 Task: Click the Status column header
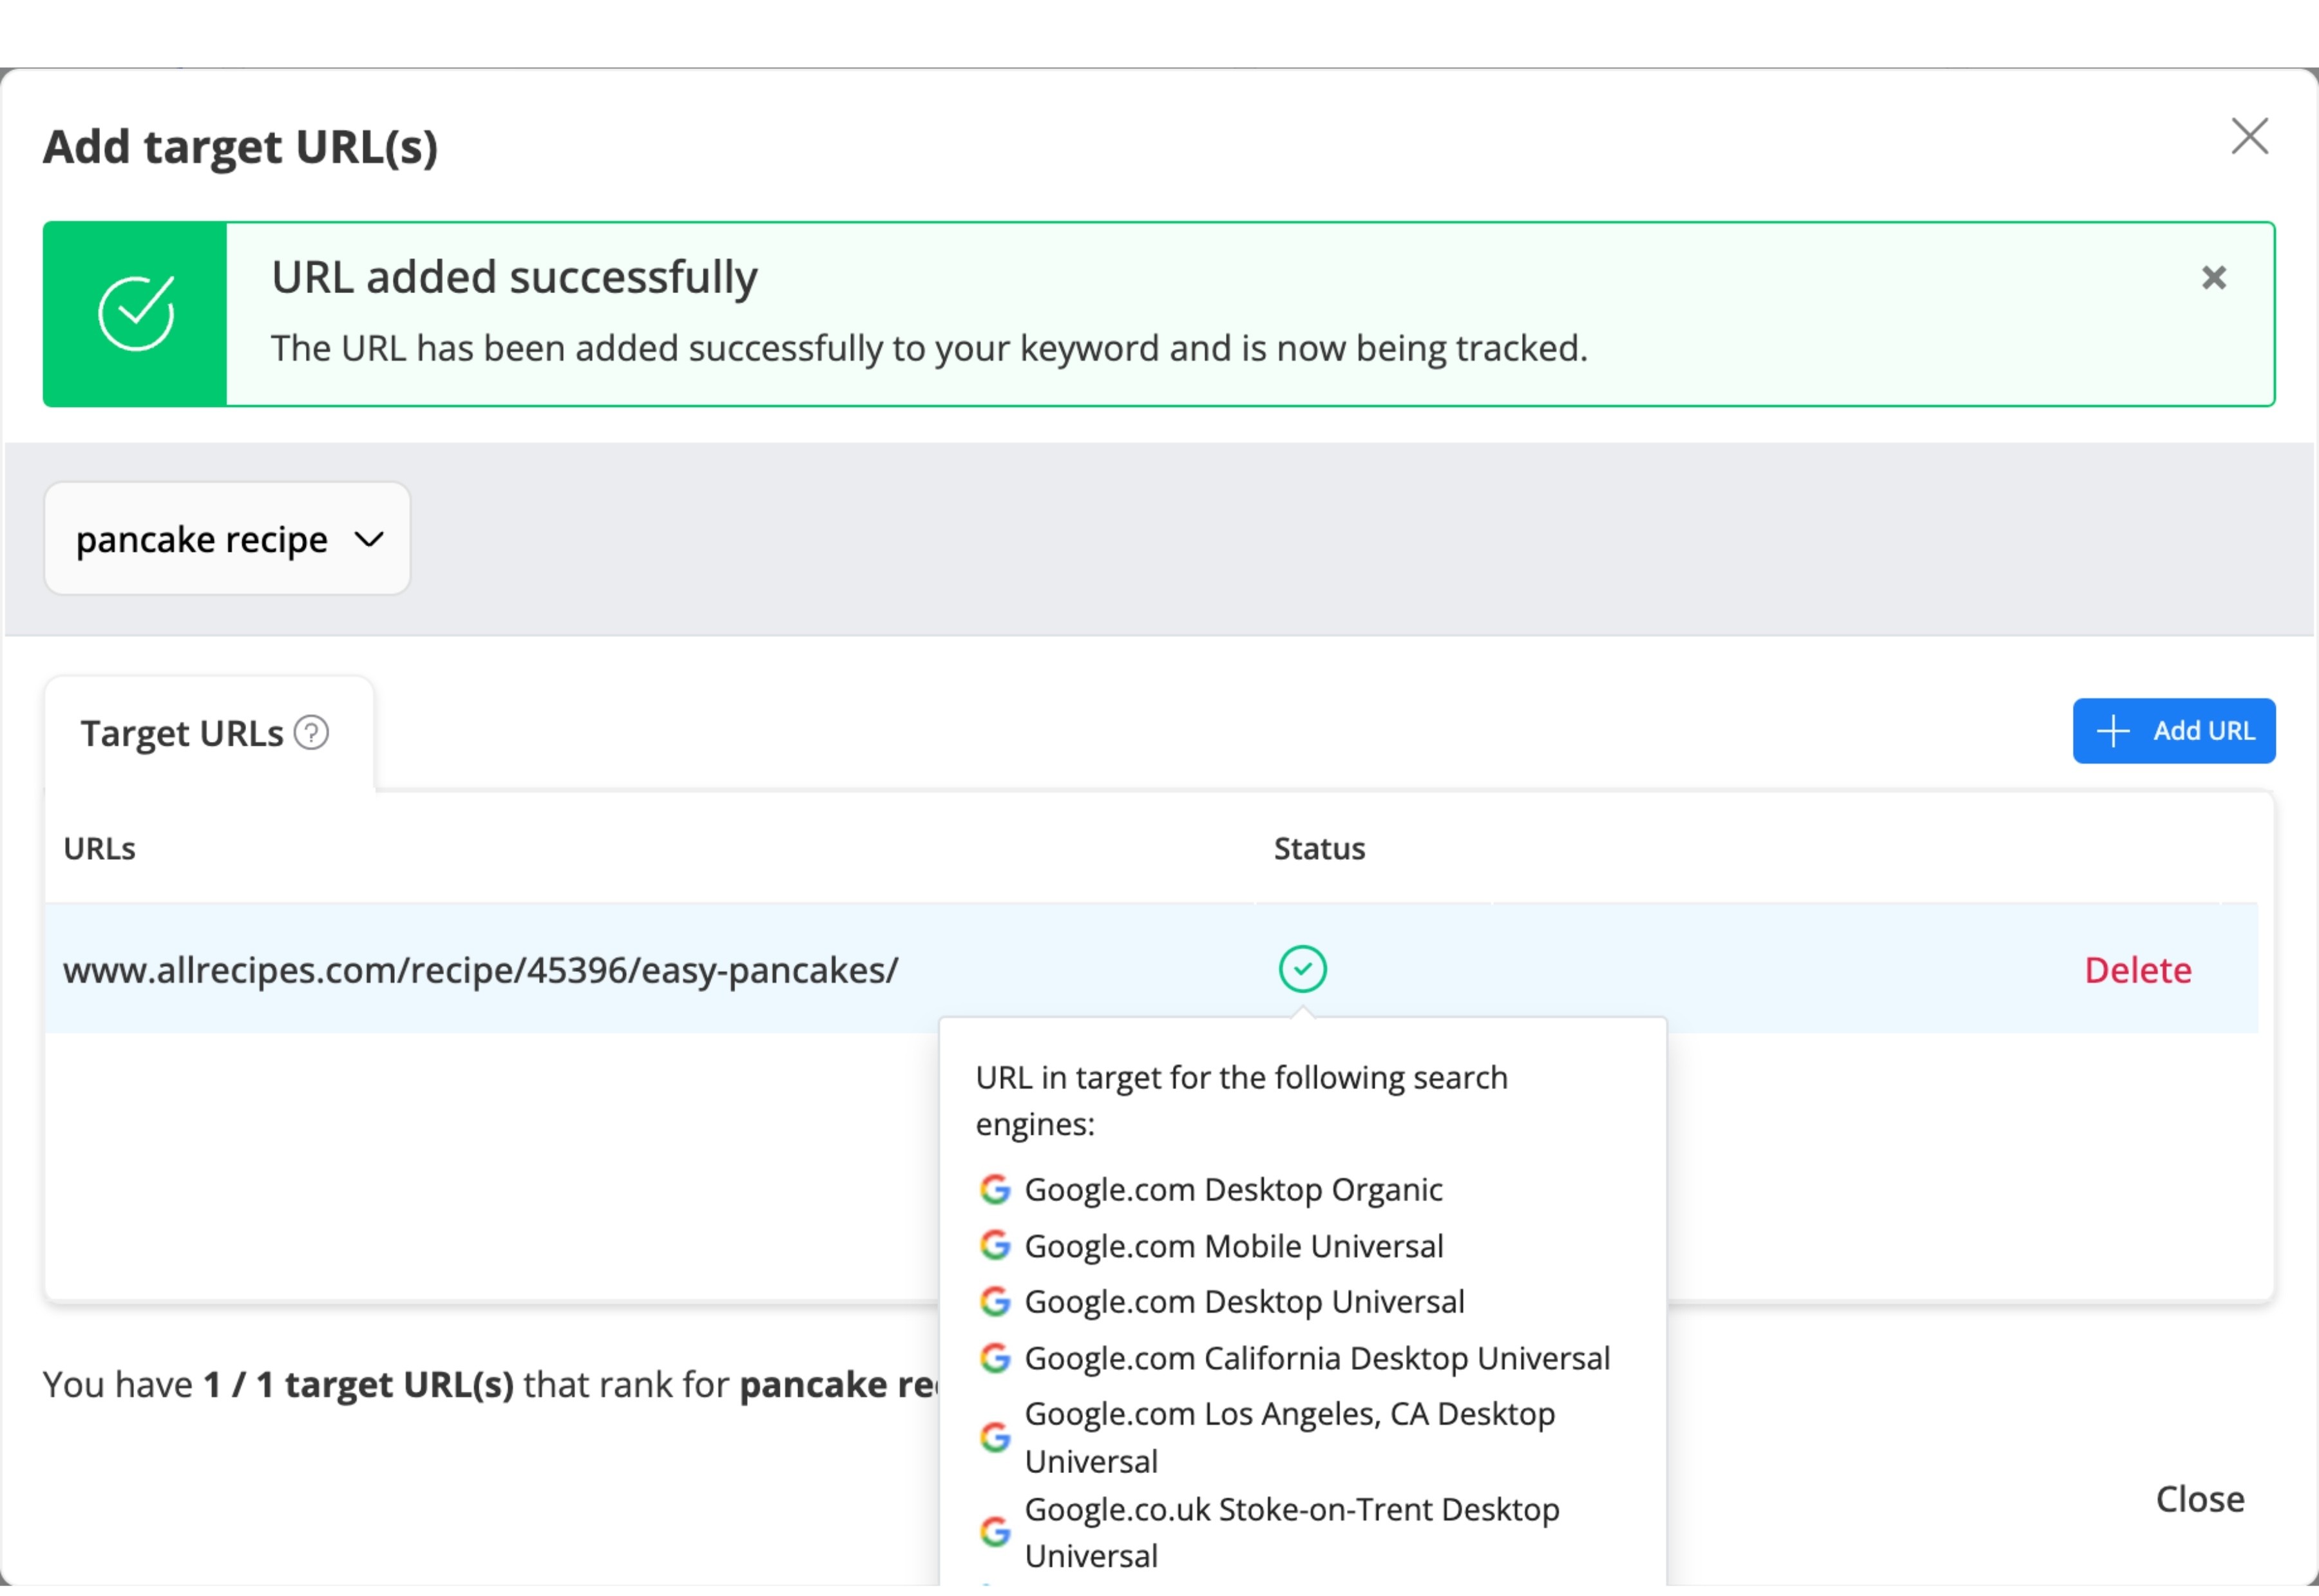[x=1319, y=850]
